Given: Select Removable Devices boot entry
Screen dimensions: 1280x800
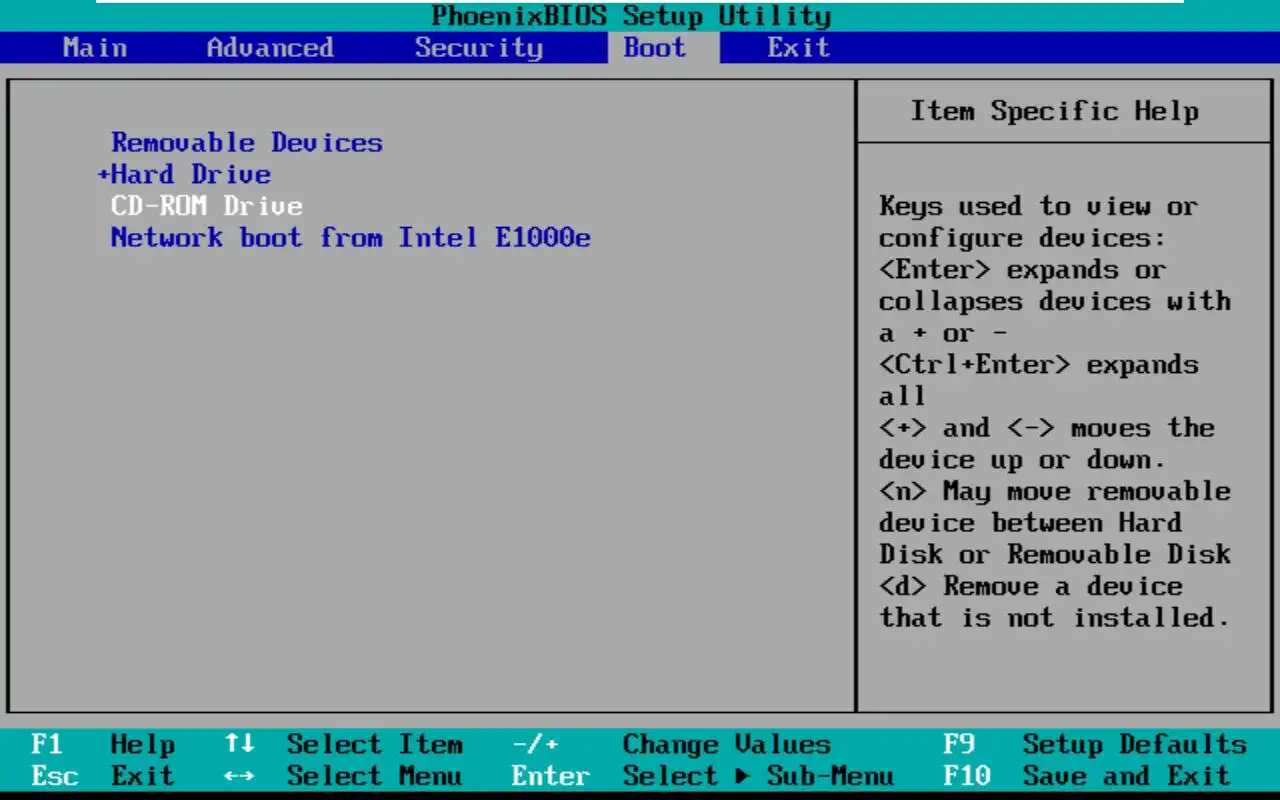Looking at the screenshot, I should (247, 142).
